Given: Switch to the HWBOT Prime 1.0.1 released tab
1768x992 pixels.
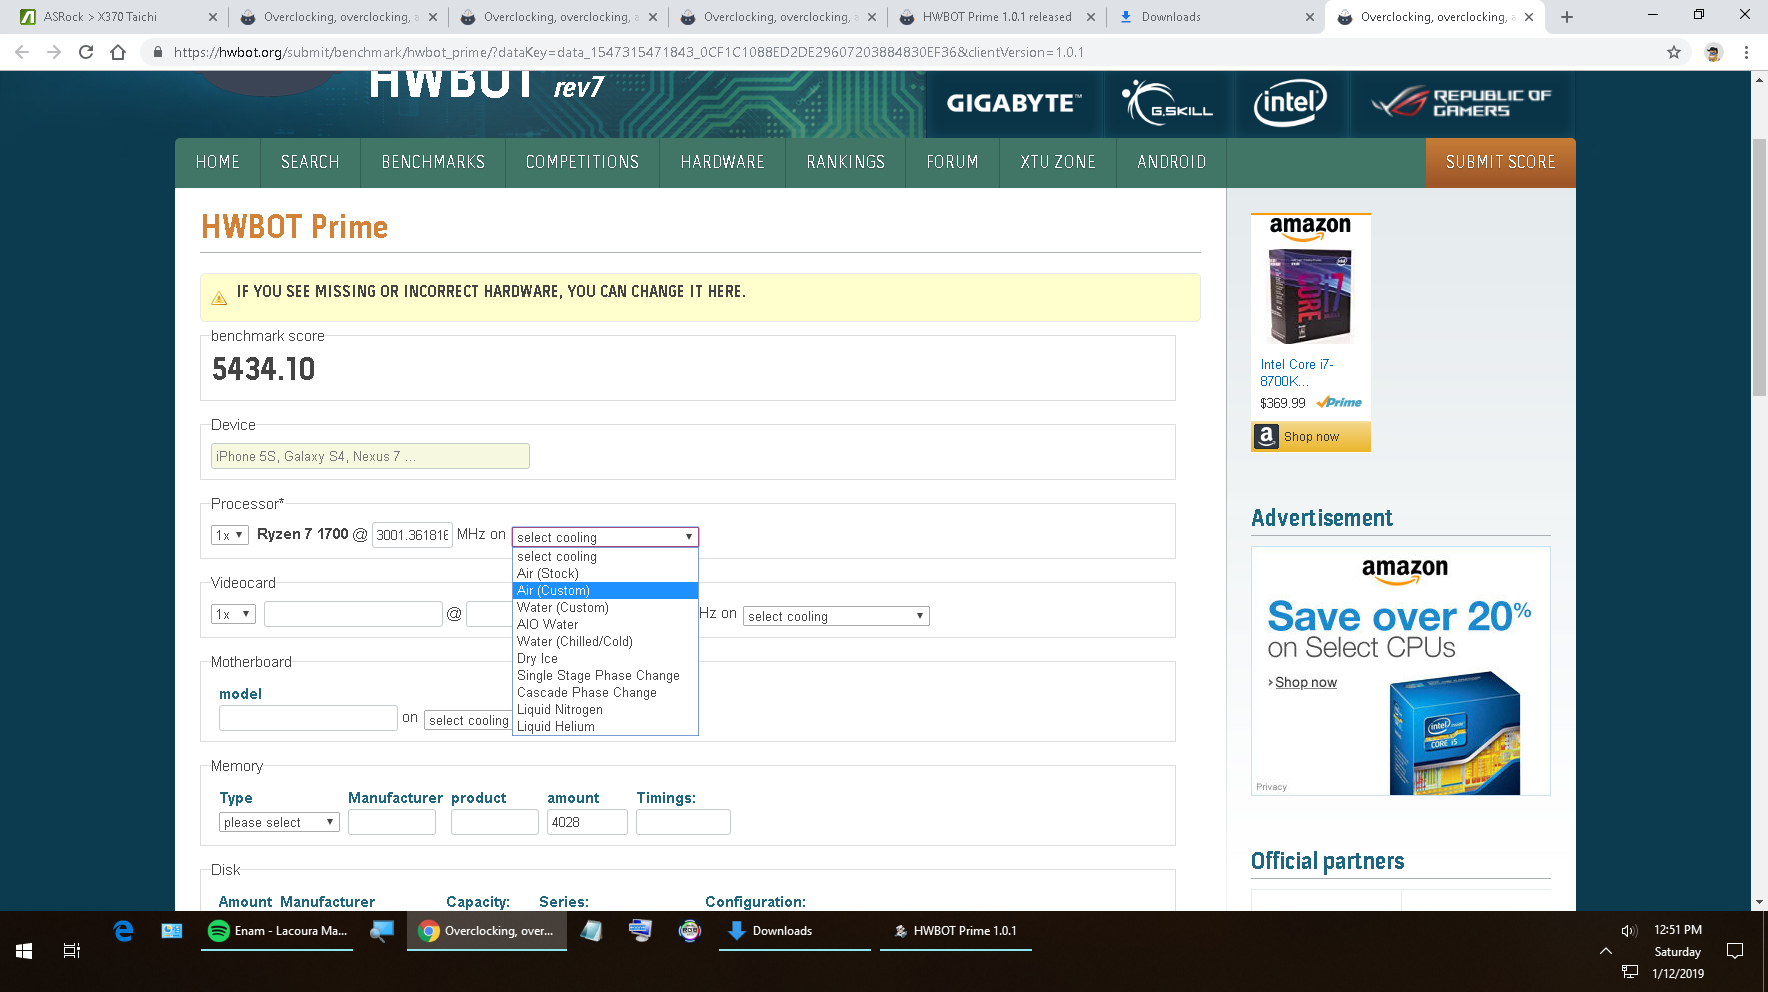Looking at the screenshot, I should click(997, 17).
